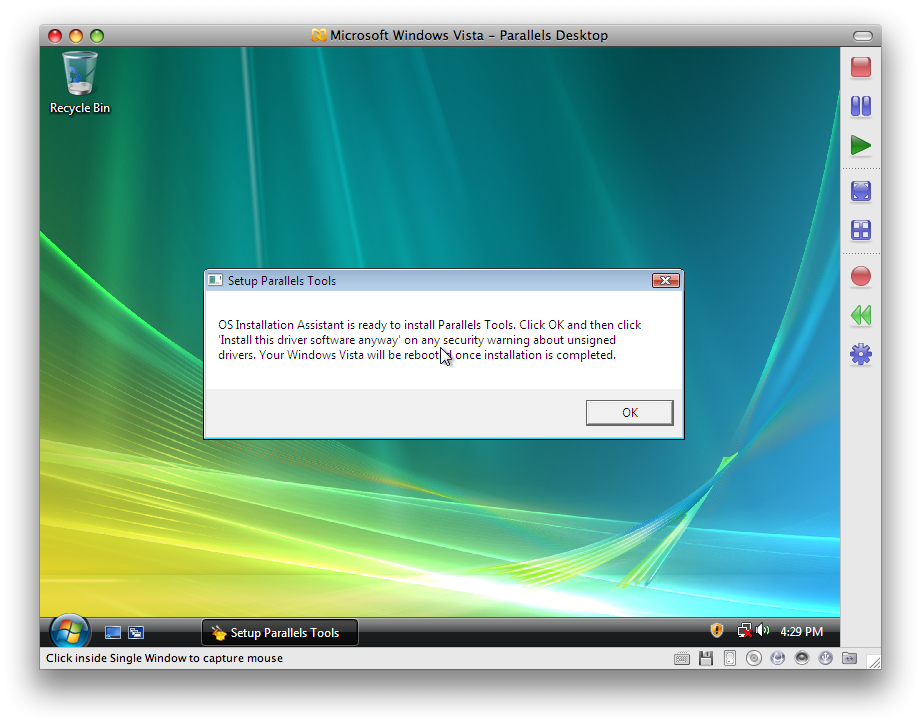The width and height of the screenshot is (921, 724).
Task: Click the 4:29 PM clock
Action: pyautogui.click(x=801, y=632)
